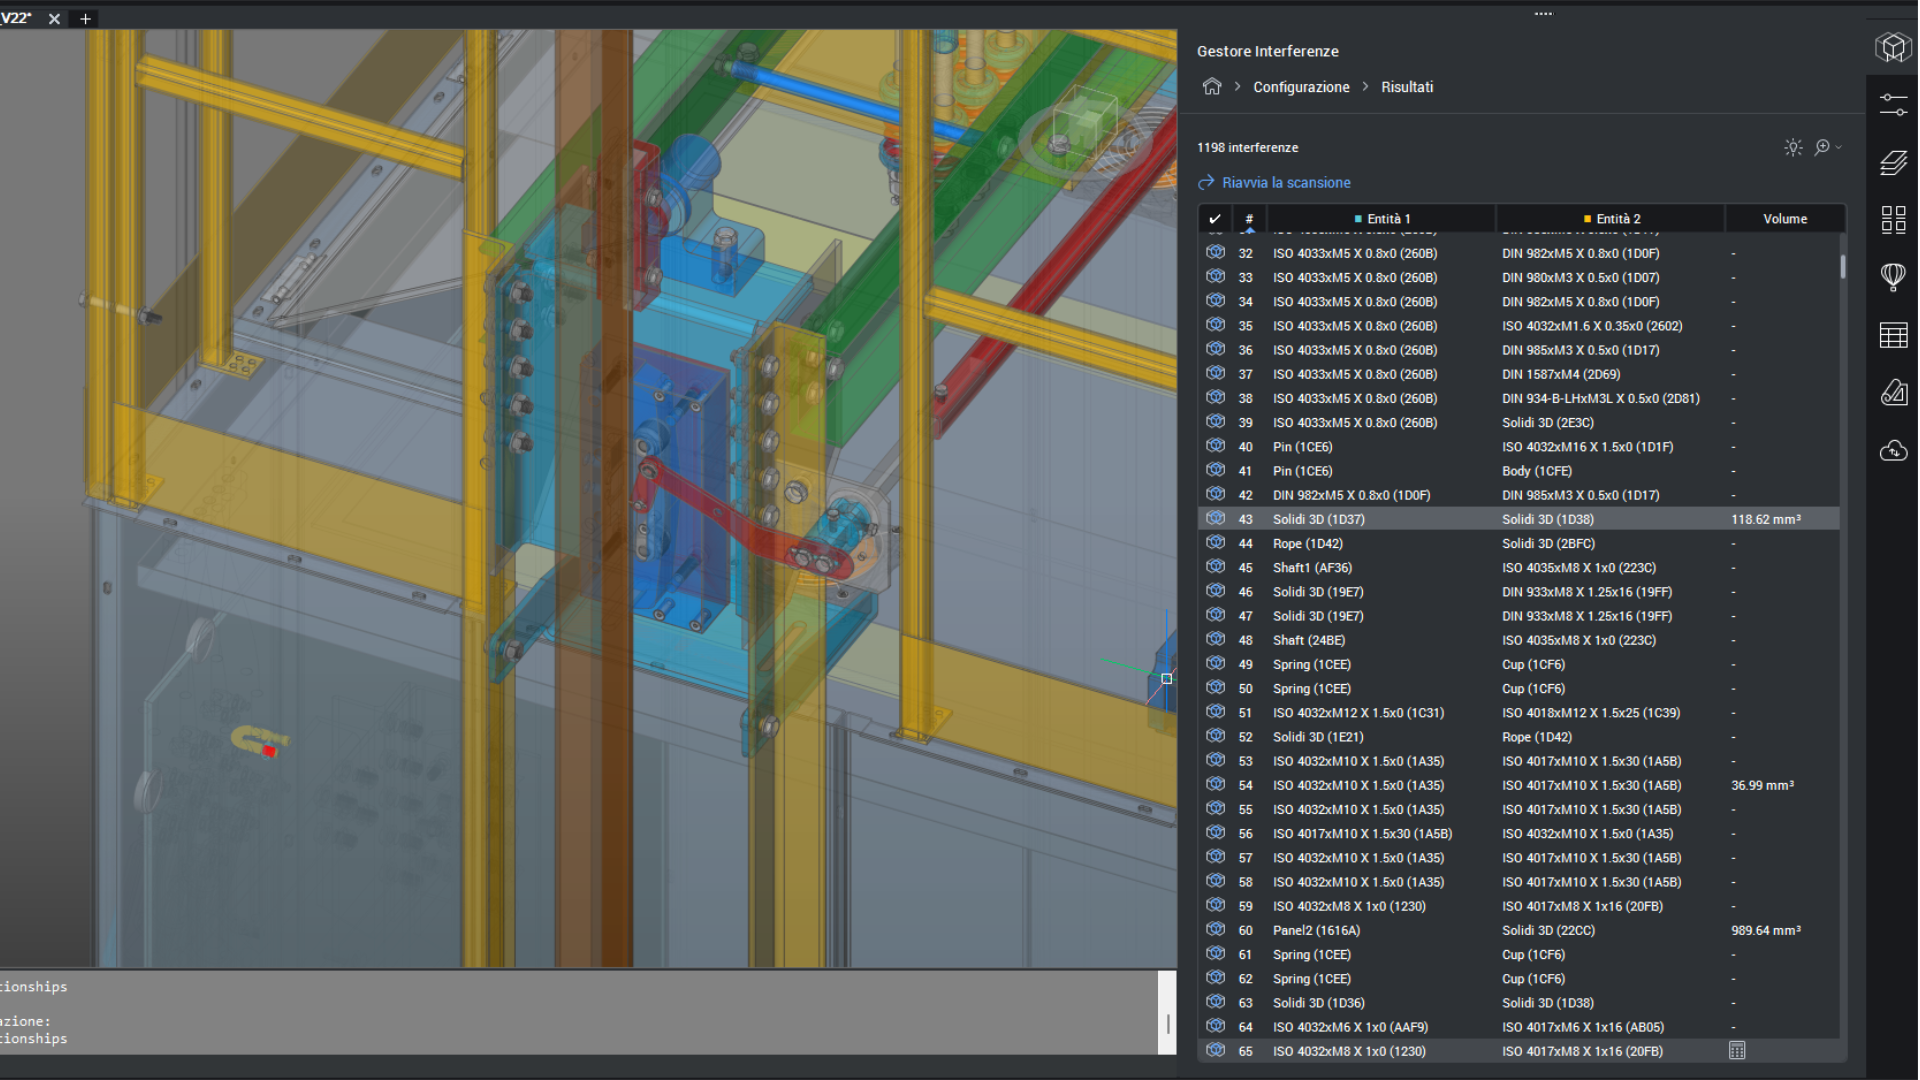Toggle the light bulb highlight icon
This screenshot has width=1920, height=1080.
tap(1793, 147)
